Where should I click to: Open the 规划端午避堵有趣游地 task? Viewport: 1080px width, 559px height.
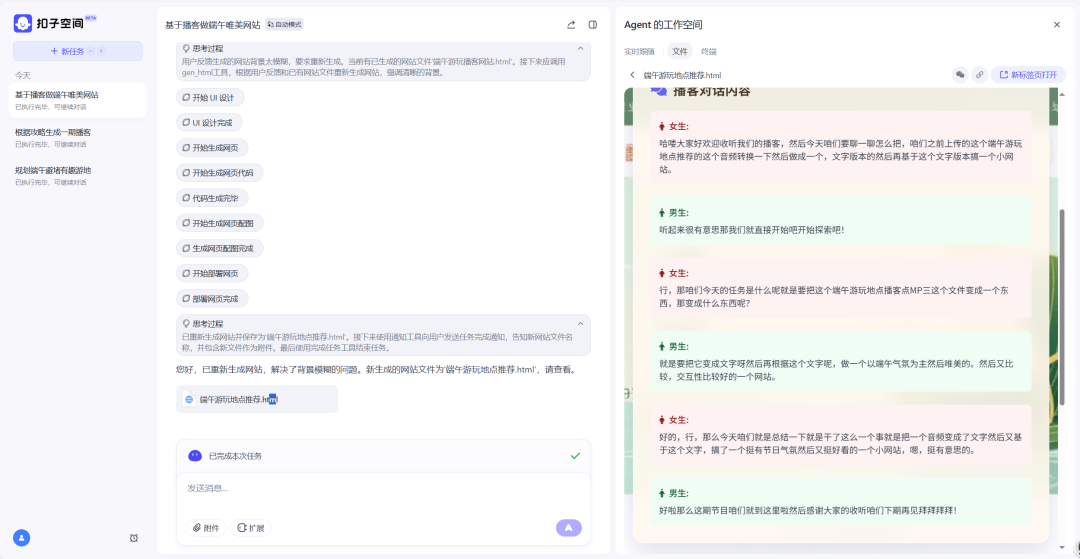[x=78, y=176]
